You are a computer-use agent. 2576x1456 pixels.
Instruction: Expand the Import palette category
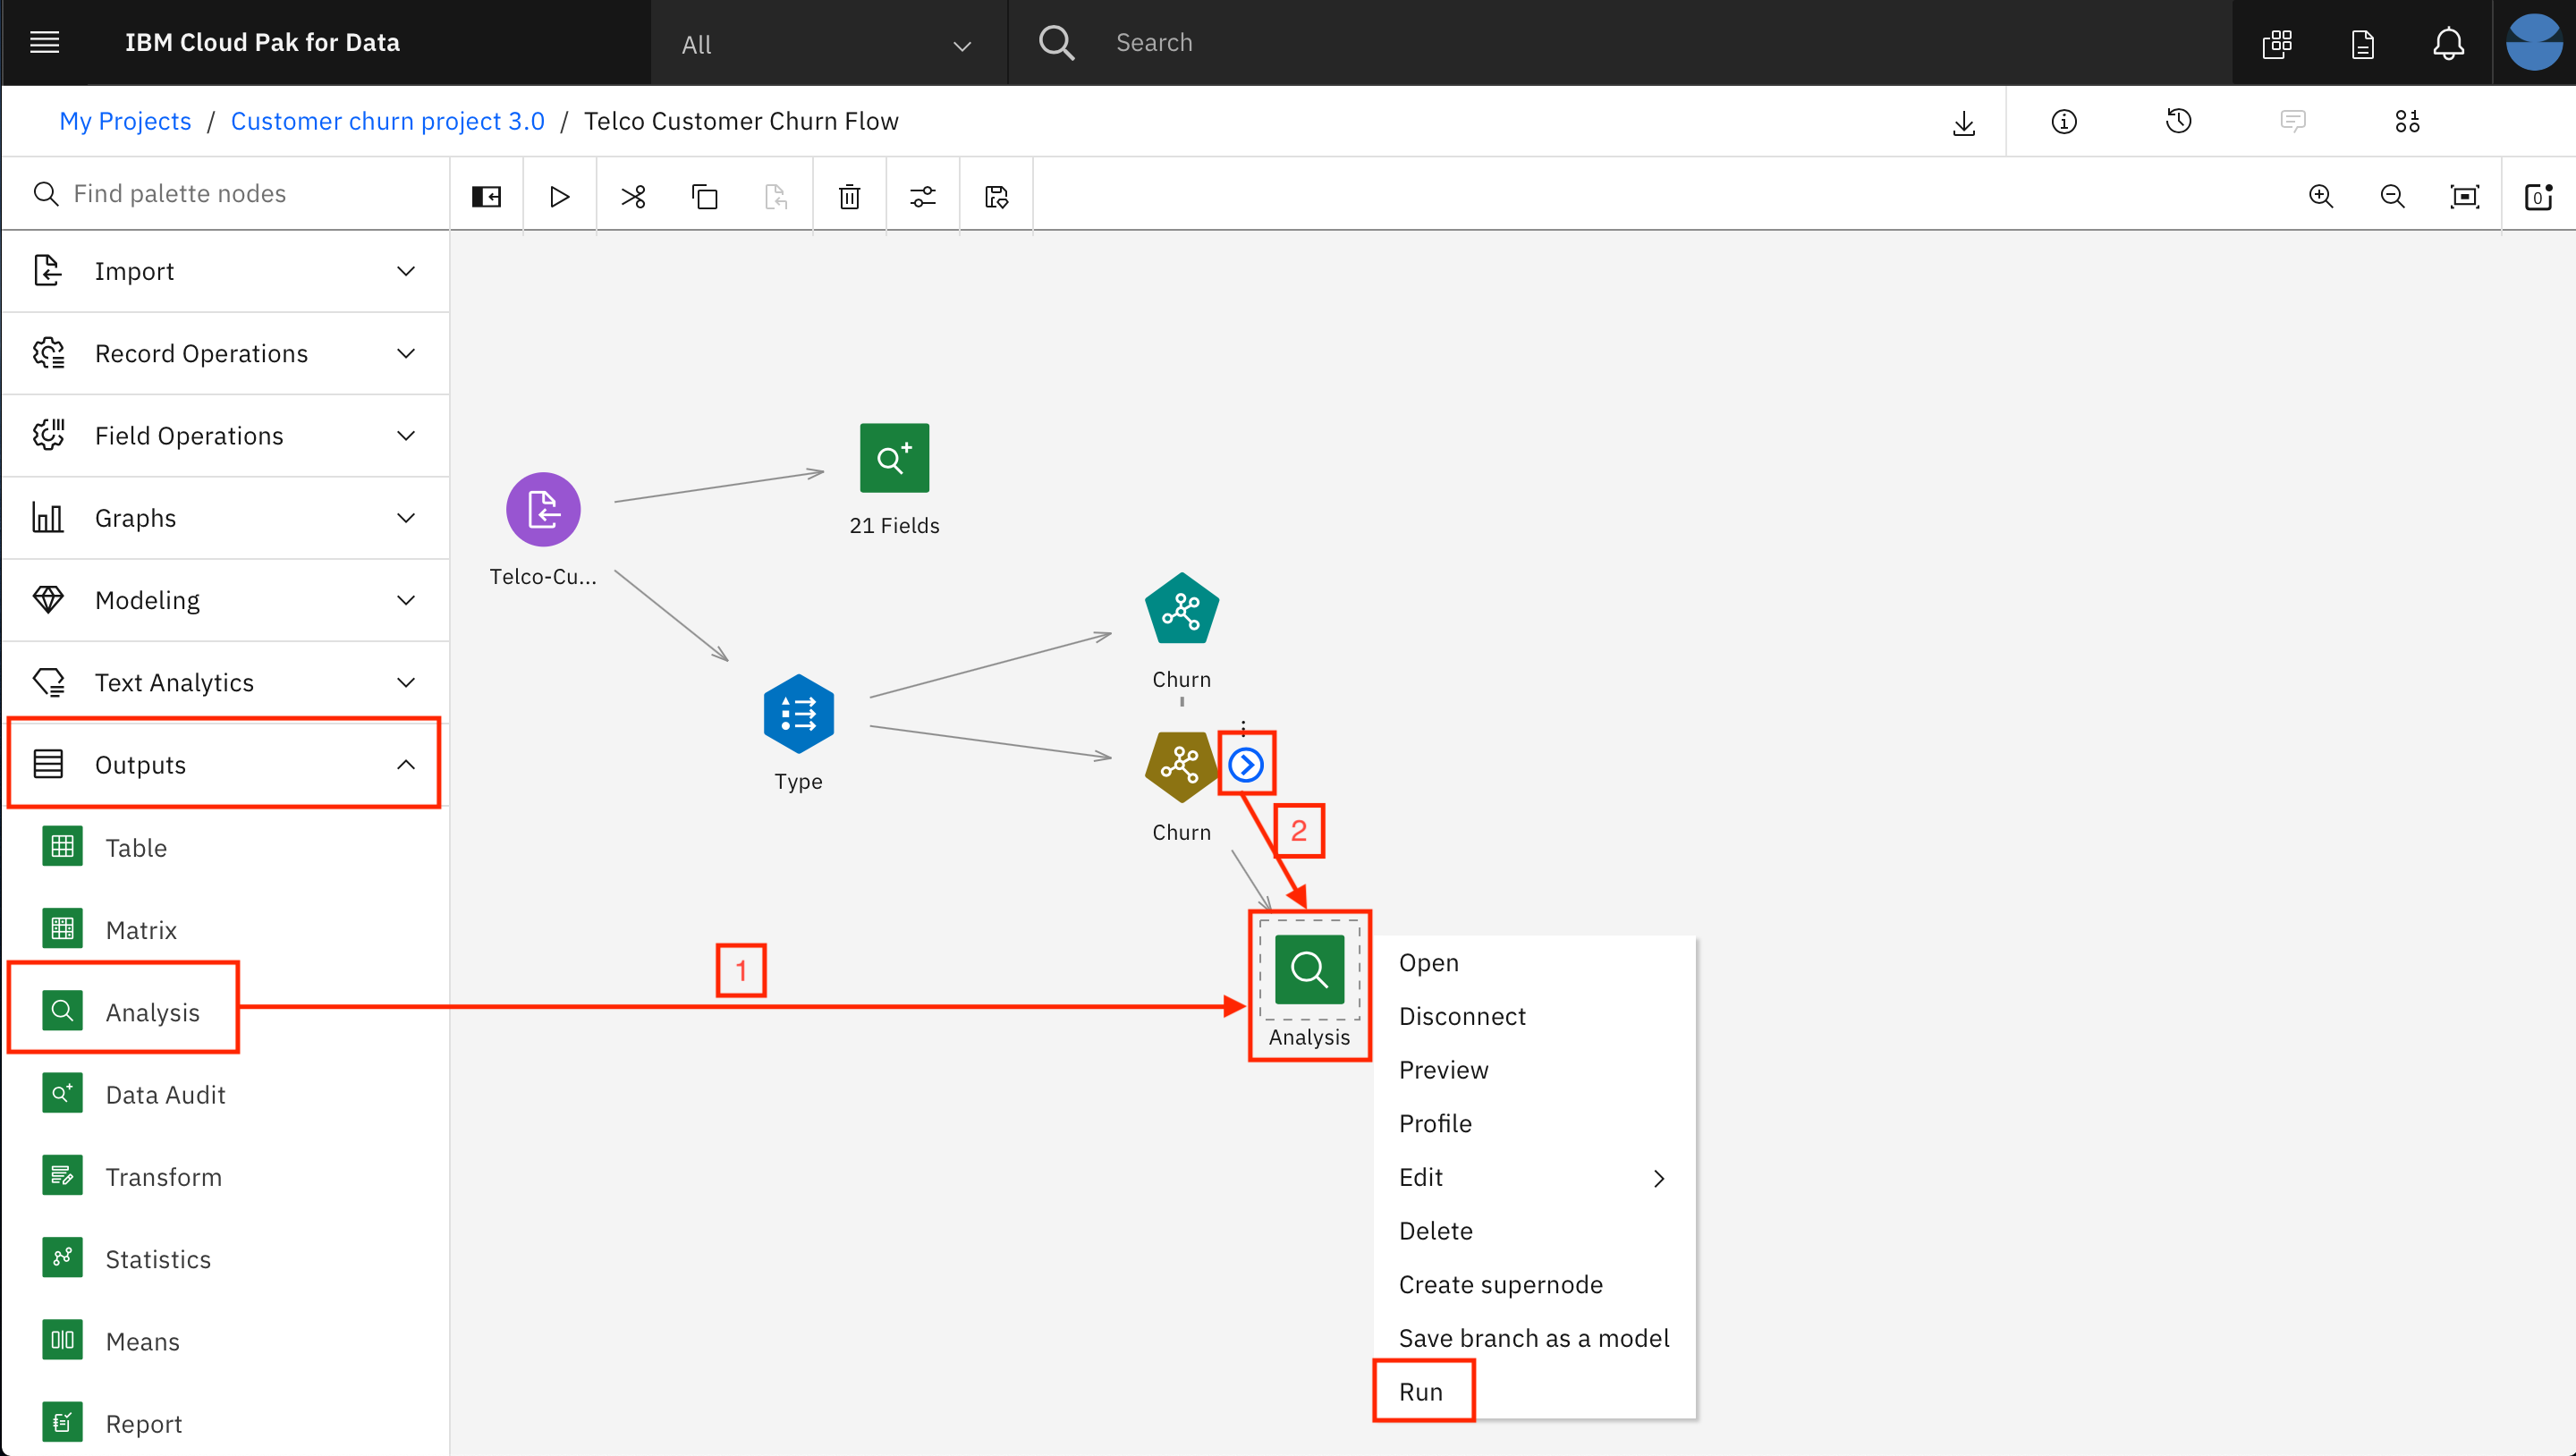[225, 271]
